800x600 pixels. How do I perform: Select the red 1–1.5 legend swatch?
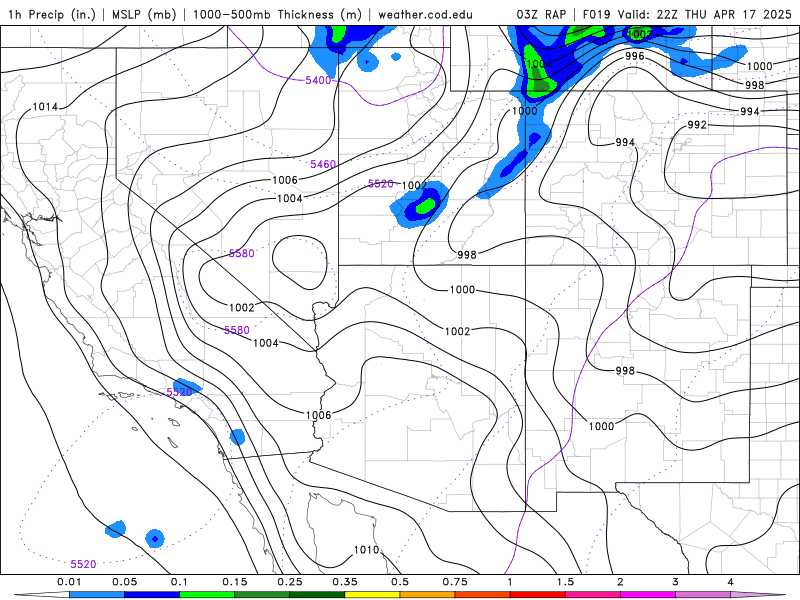click(x=538, y=595)
